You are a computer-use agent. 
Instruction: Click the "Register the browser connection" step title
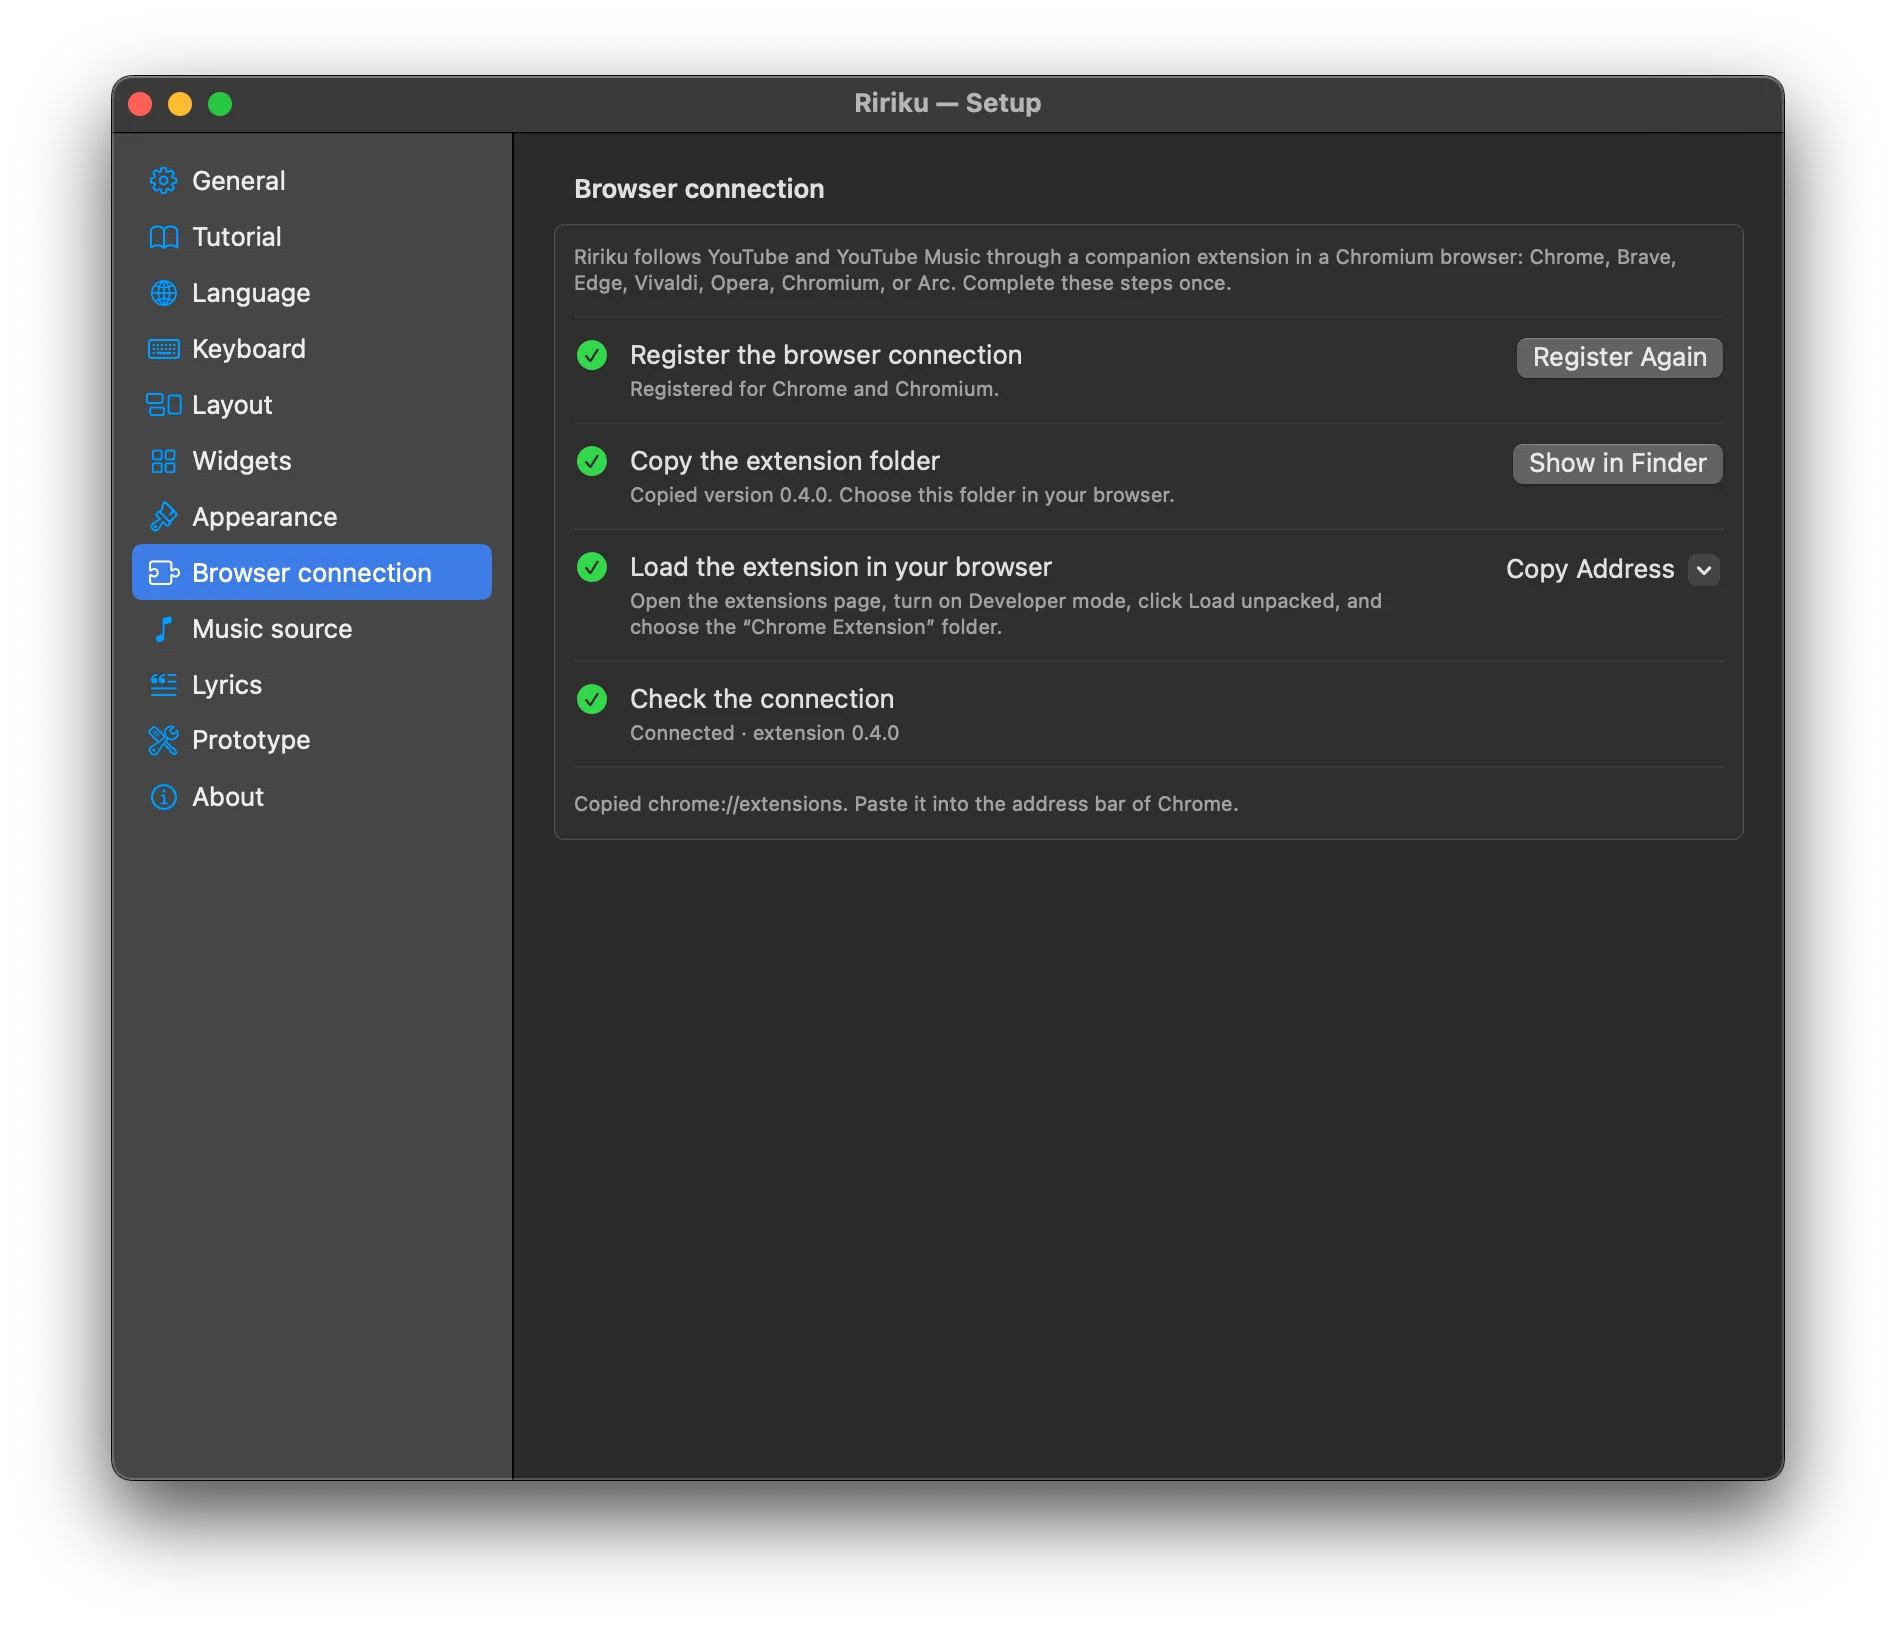click(x=826, y=355)
